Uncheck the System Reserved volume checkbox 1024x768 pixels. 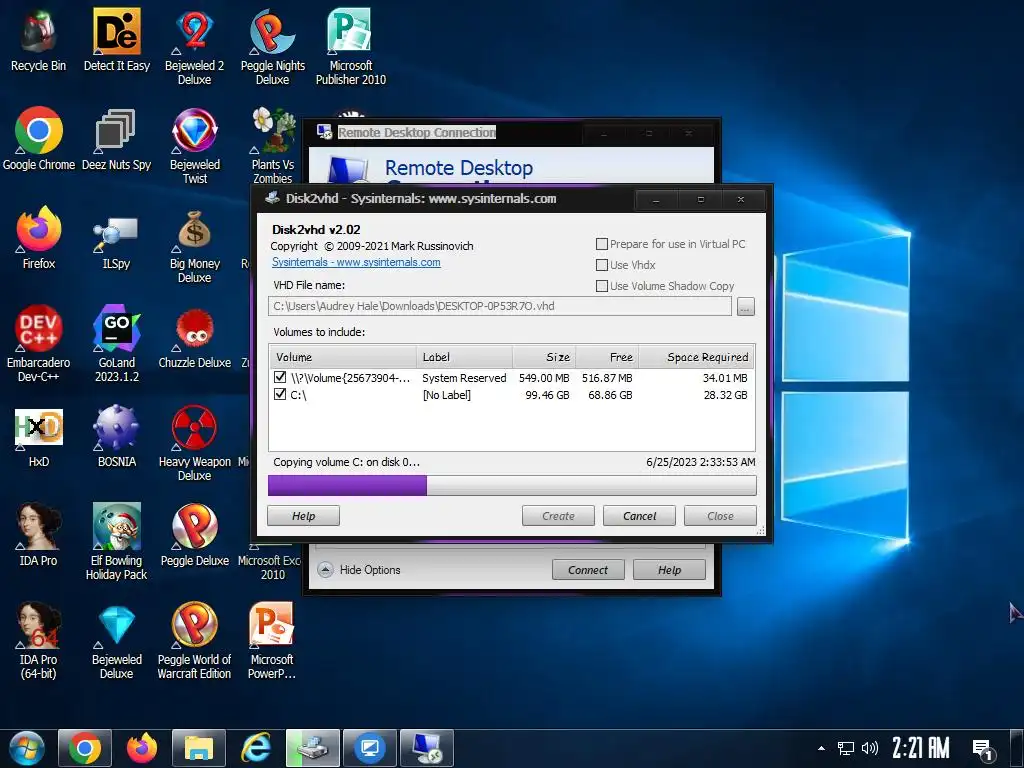click(280, 377)
